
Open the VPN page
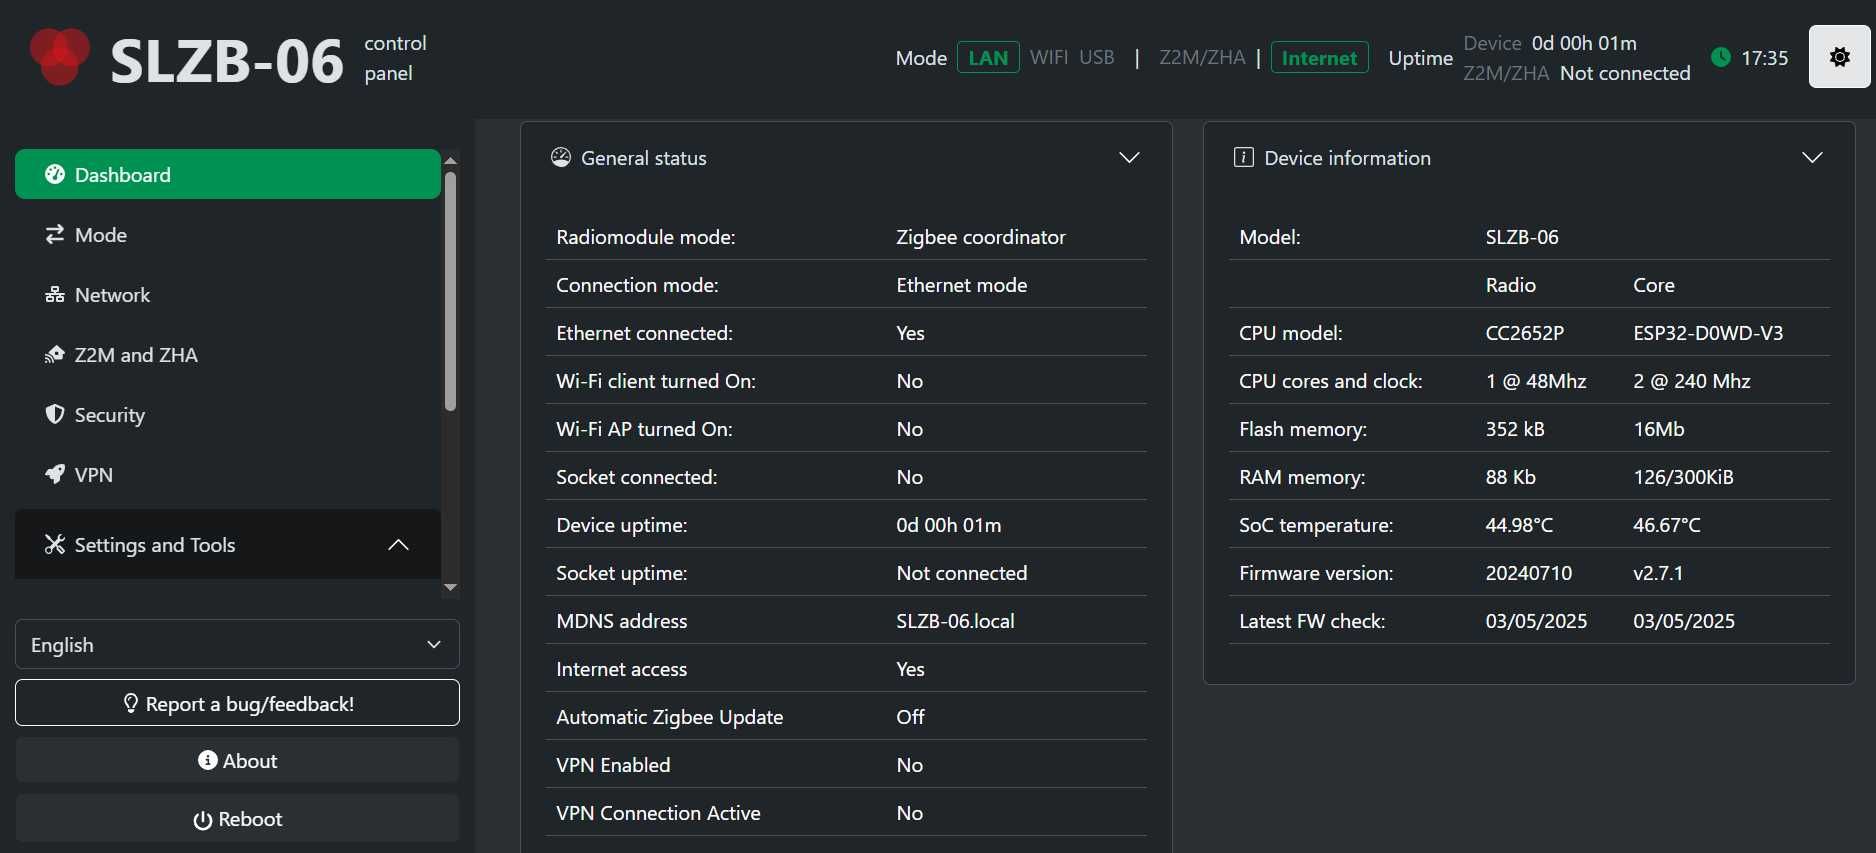[228, 474]
